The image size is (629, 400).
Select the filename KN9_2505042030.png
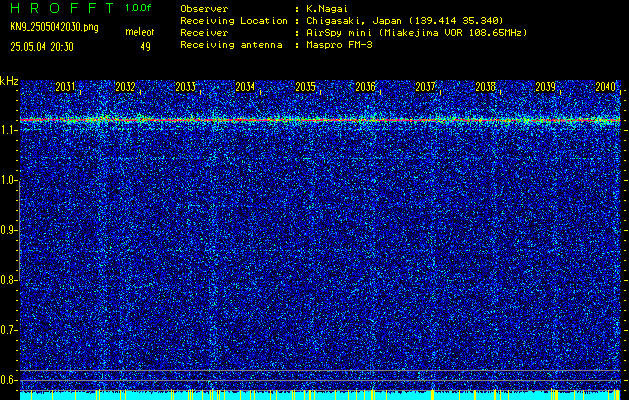coord(55,27)
